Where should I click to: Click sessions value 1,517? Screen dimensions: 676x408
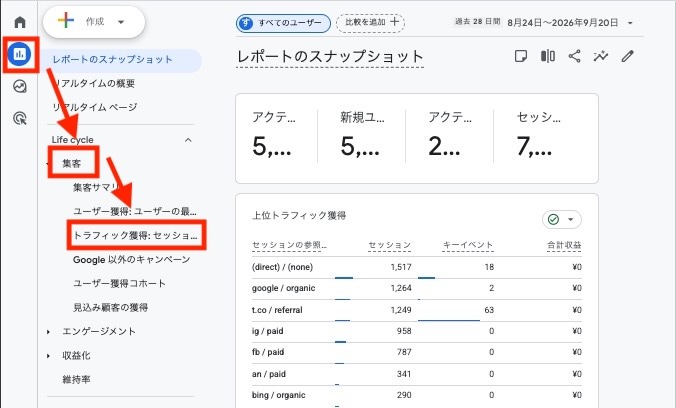point(401,267)
